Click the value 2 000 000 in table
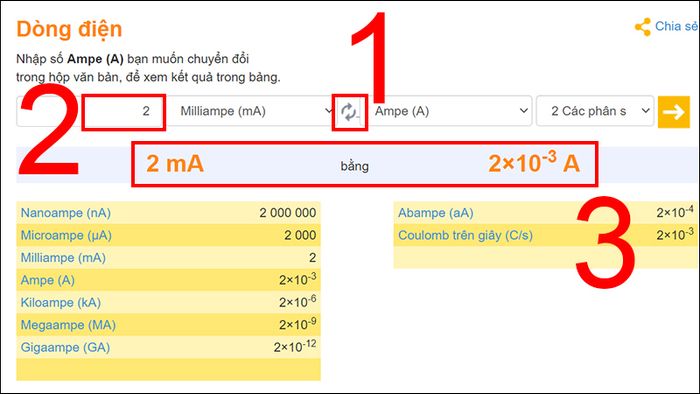 (288, 213)
